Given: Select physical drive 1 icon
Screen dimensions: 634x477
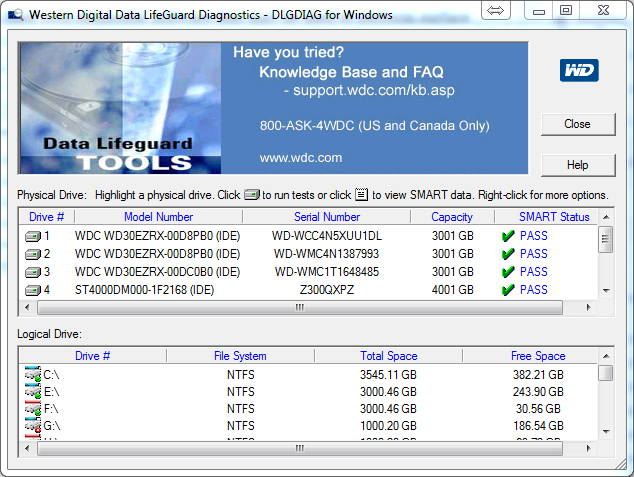Looking at the screenshot, I should [x=33, y=236].
